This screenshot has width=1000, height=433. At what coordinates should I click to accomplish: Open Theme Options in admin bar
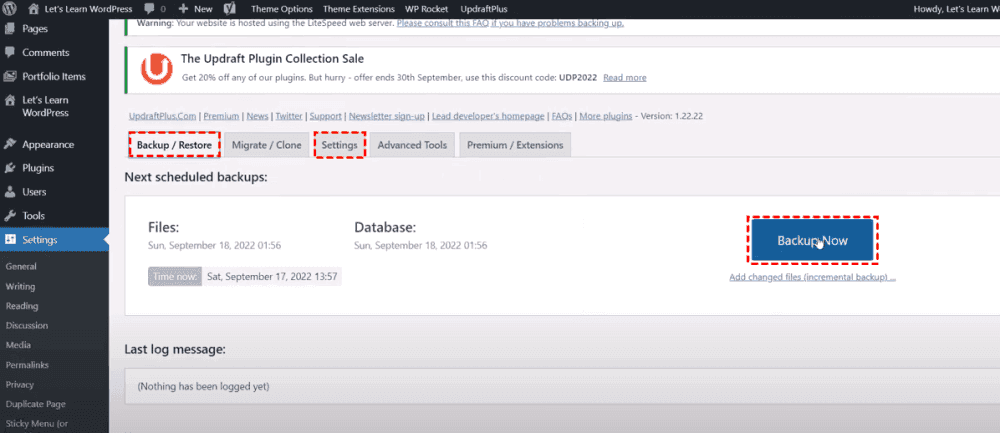coord(282,9)
